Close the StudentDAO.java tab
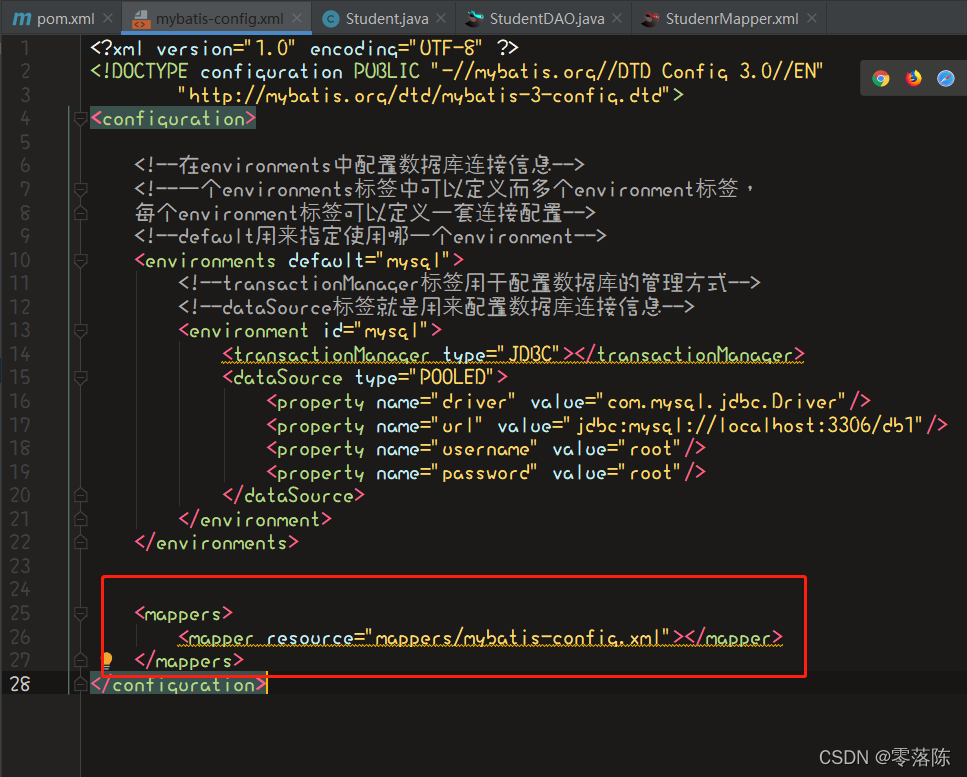The height and width of the screenshot is (777, 967). coord(617,18)
